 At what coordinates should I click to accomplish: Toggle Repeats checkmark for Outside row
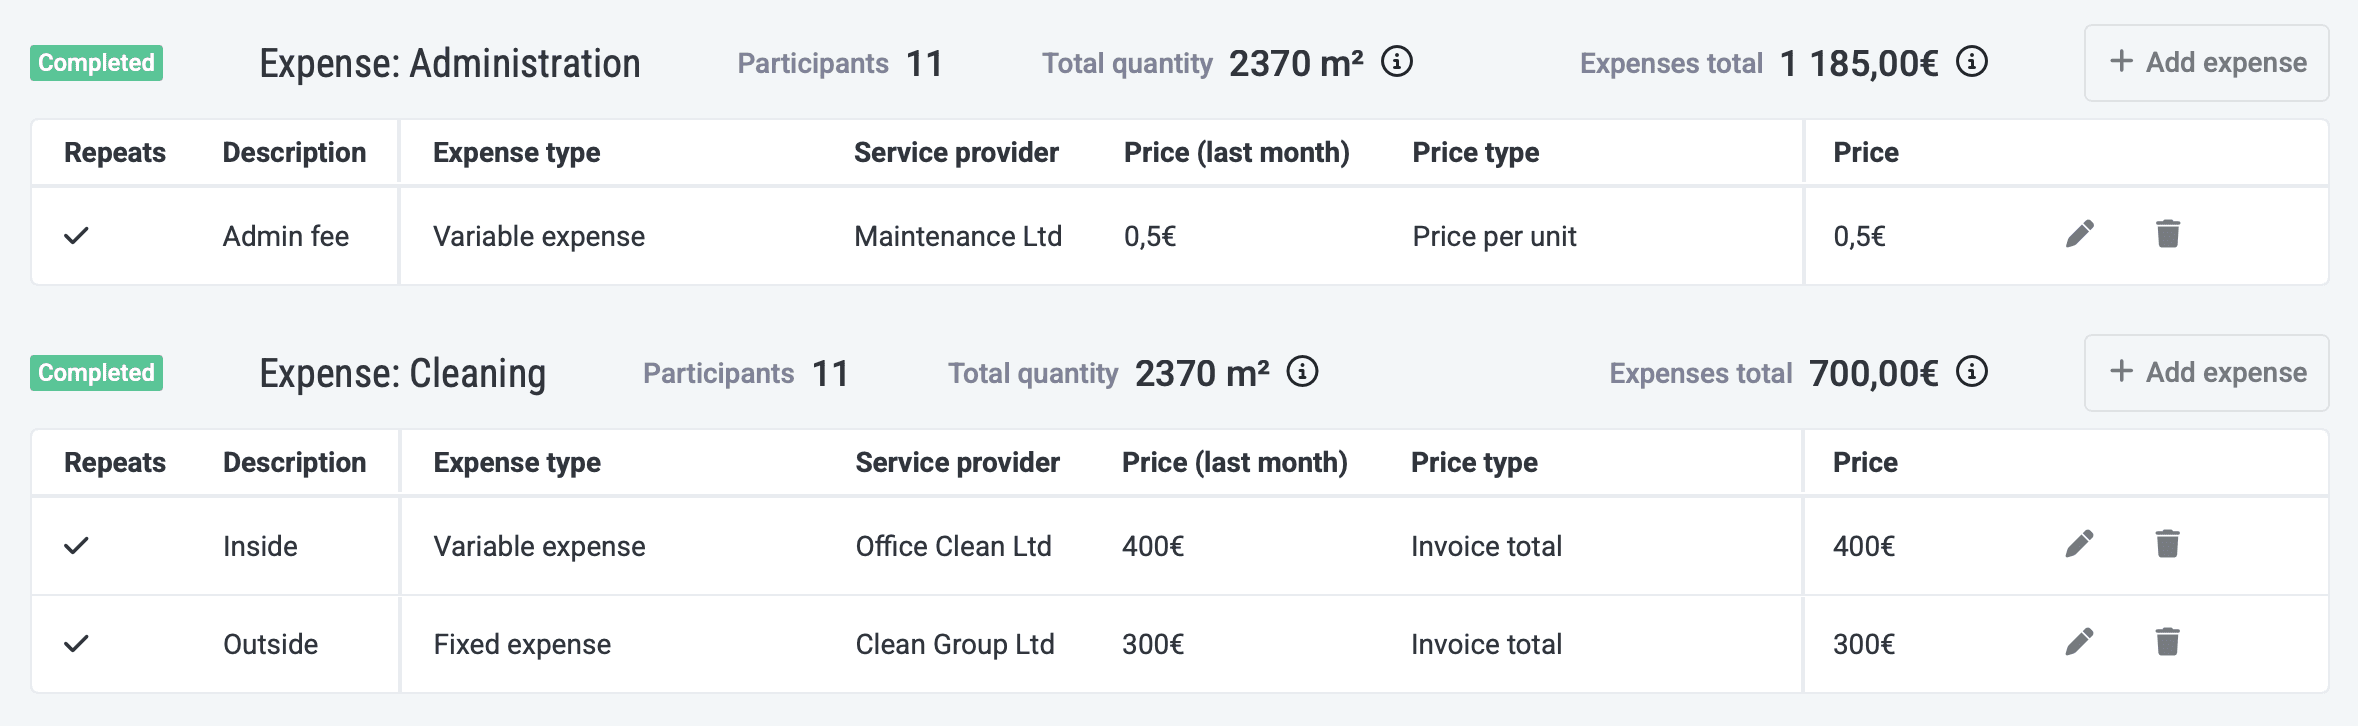[x=77, y=644]
